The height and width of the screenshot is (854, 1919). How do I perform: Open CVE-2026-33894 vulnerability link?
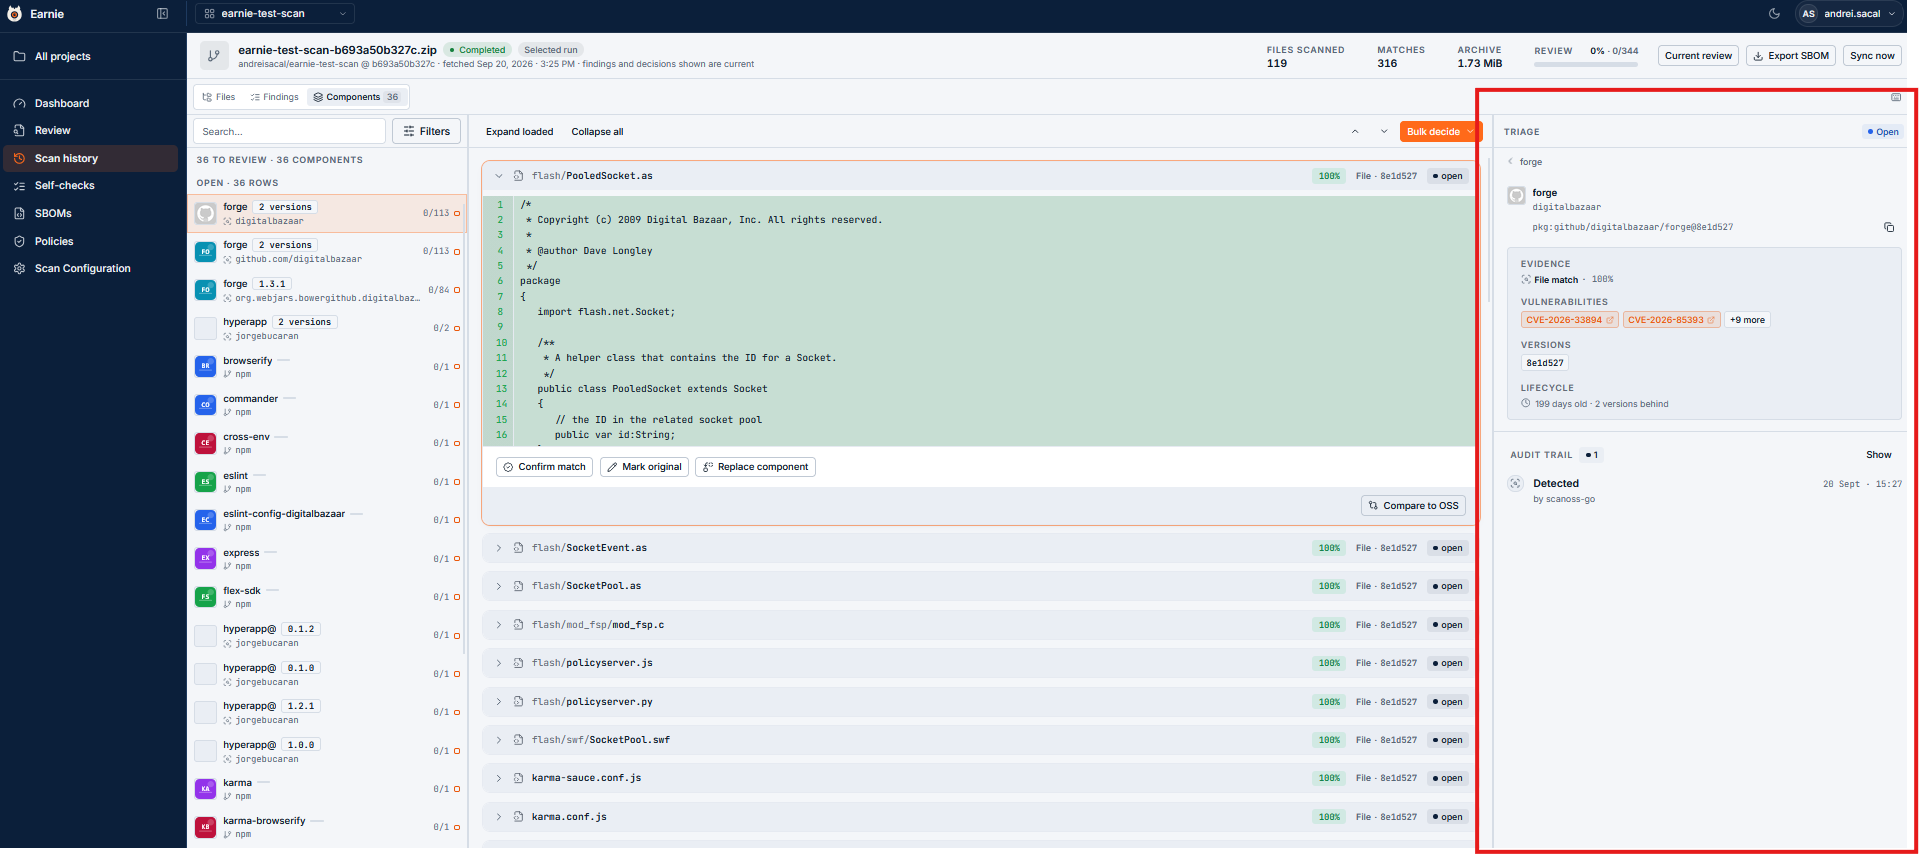[x=1569, y=320]
